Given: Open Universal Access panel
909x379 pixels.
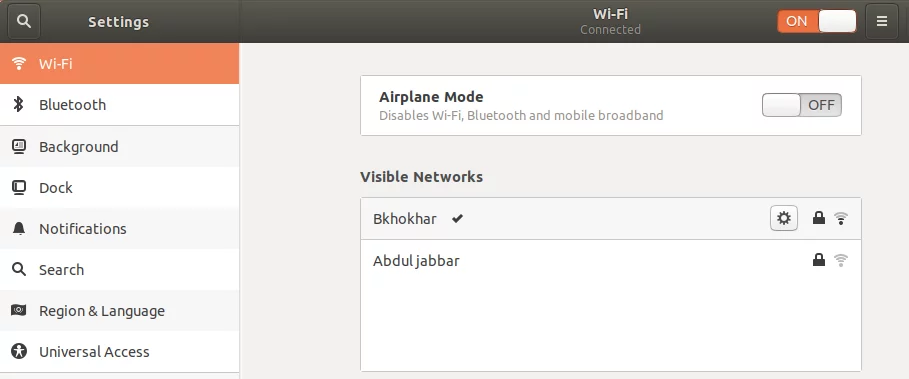Looking at the screenshot, I should pyautogui.click(x=119, y=352).
